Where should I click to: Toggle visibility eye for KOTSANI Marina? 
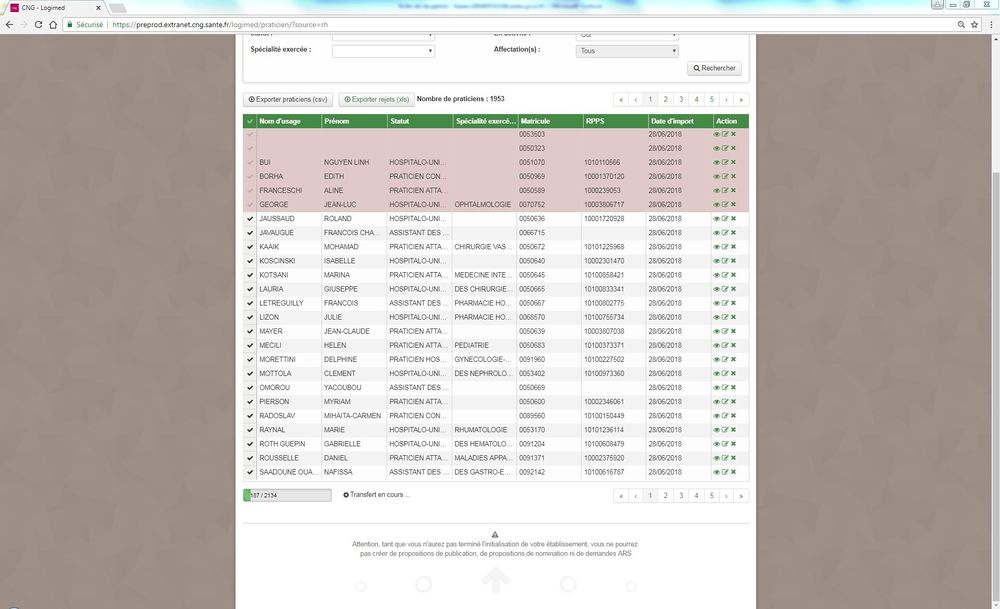coord(716,275)
